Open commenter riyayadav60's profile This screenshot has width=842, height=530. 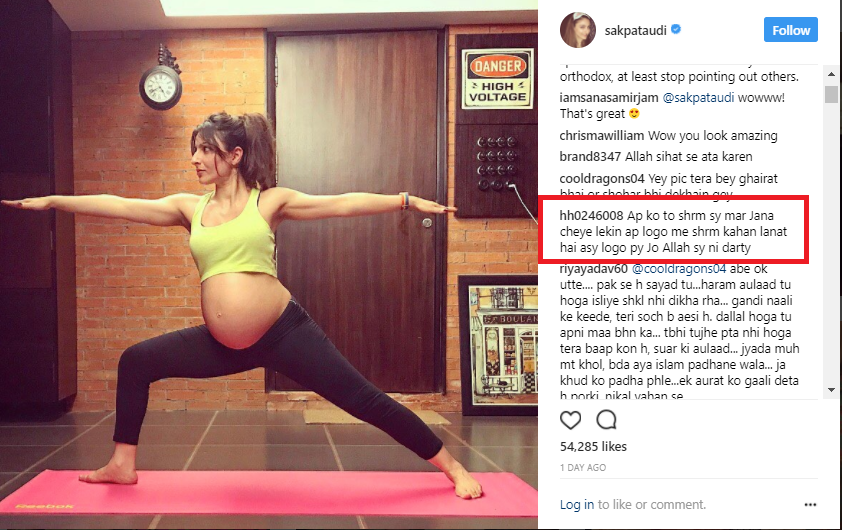pos(593,268)
